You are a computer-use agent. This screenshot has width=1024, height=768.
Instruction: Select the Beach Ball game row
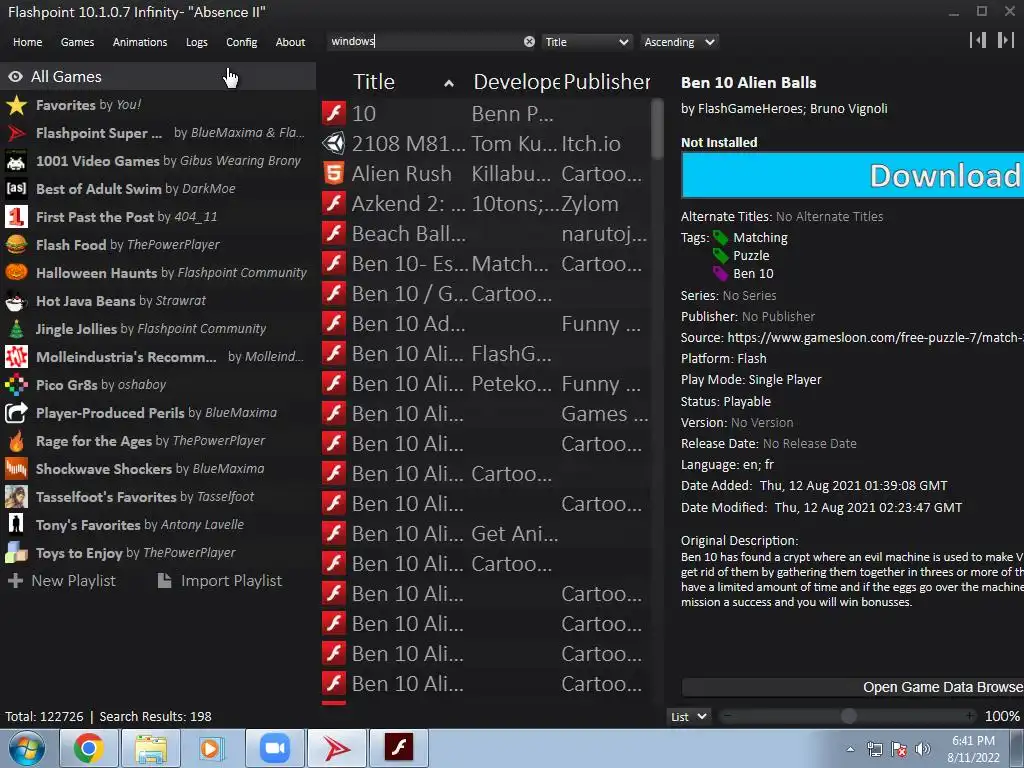click(x=485, y=233)
